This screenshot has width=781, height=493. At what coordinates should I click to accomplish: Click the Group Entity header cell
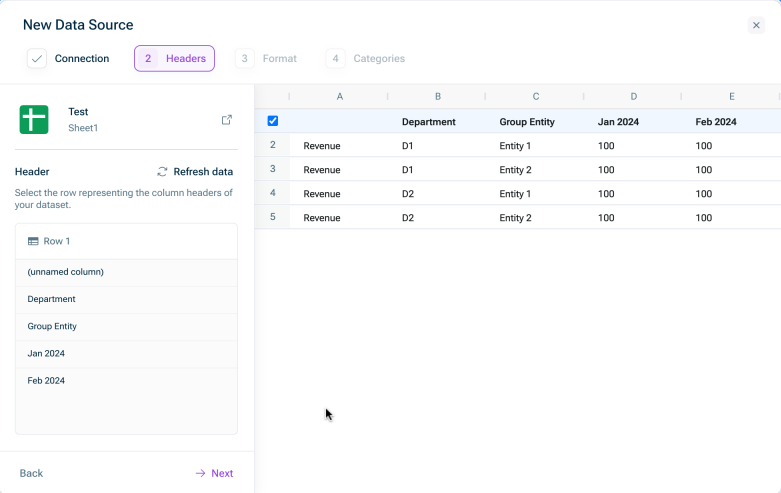[x=527, y=122]
